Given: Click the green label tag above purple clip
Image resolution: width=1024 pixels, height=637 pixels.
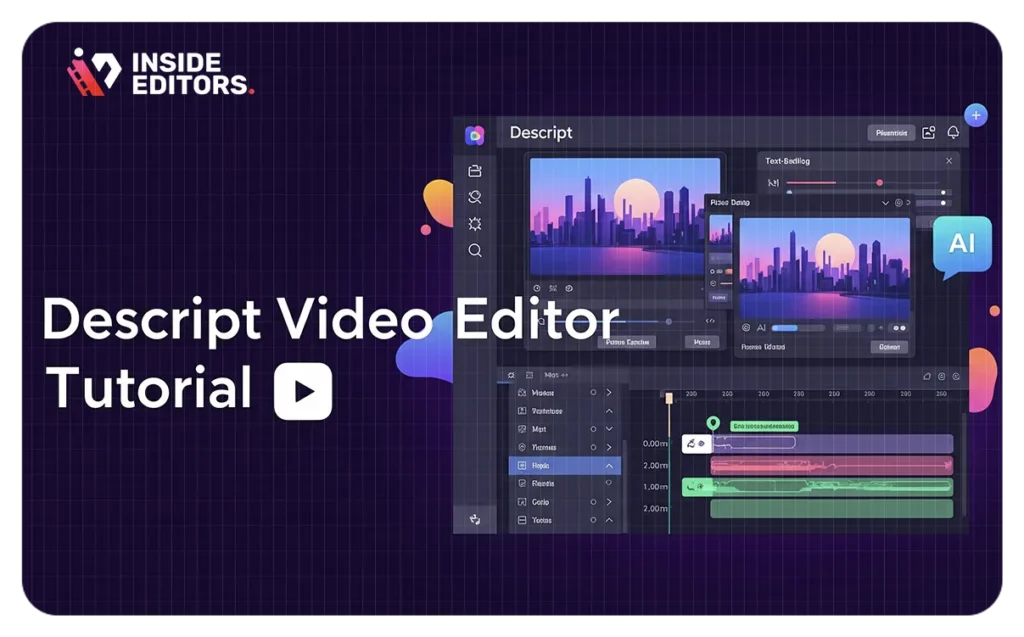Looking at the screenshot, I should pos(763,426).
